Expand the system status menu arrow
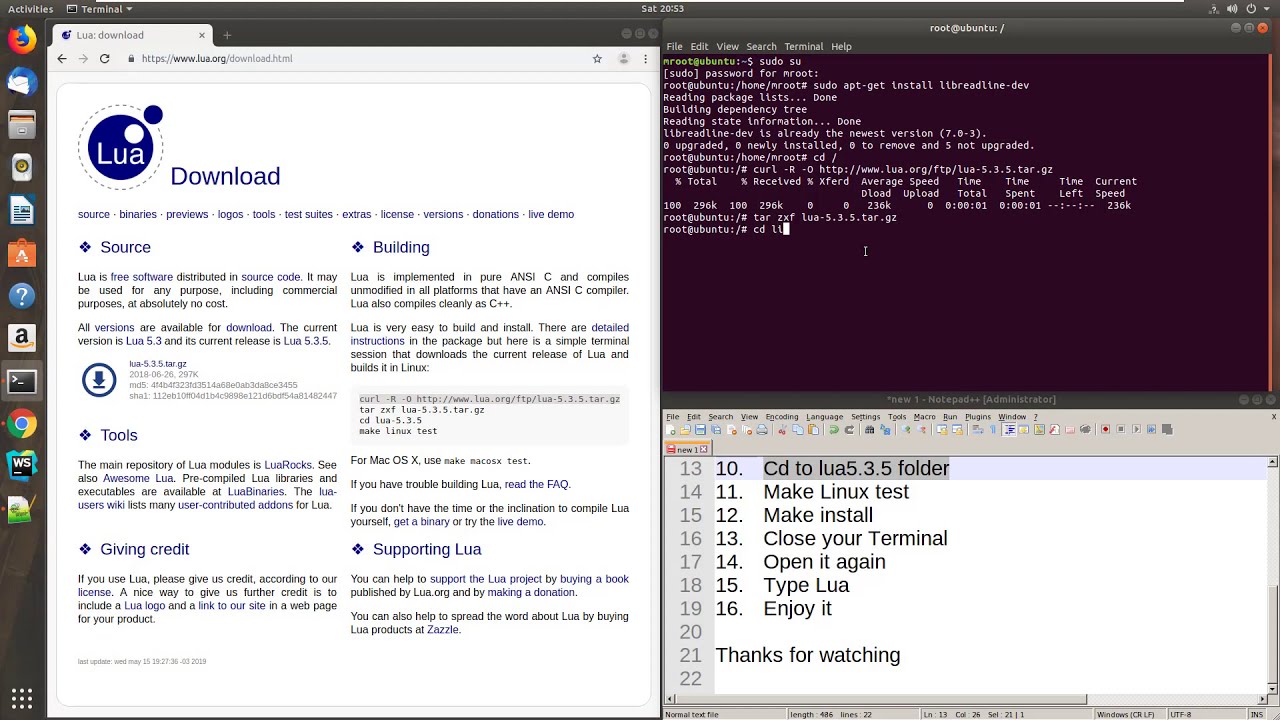This screenshot has width=1280, height=720. pos(1266,9)
